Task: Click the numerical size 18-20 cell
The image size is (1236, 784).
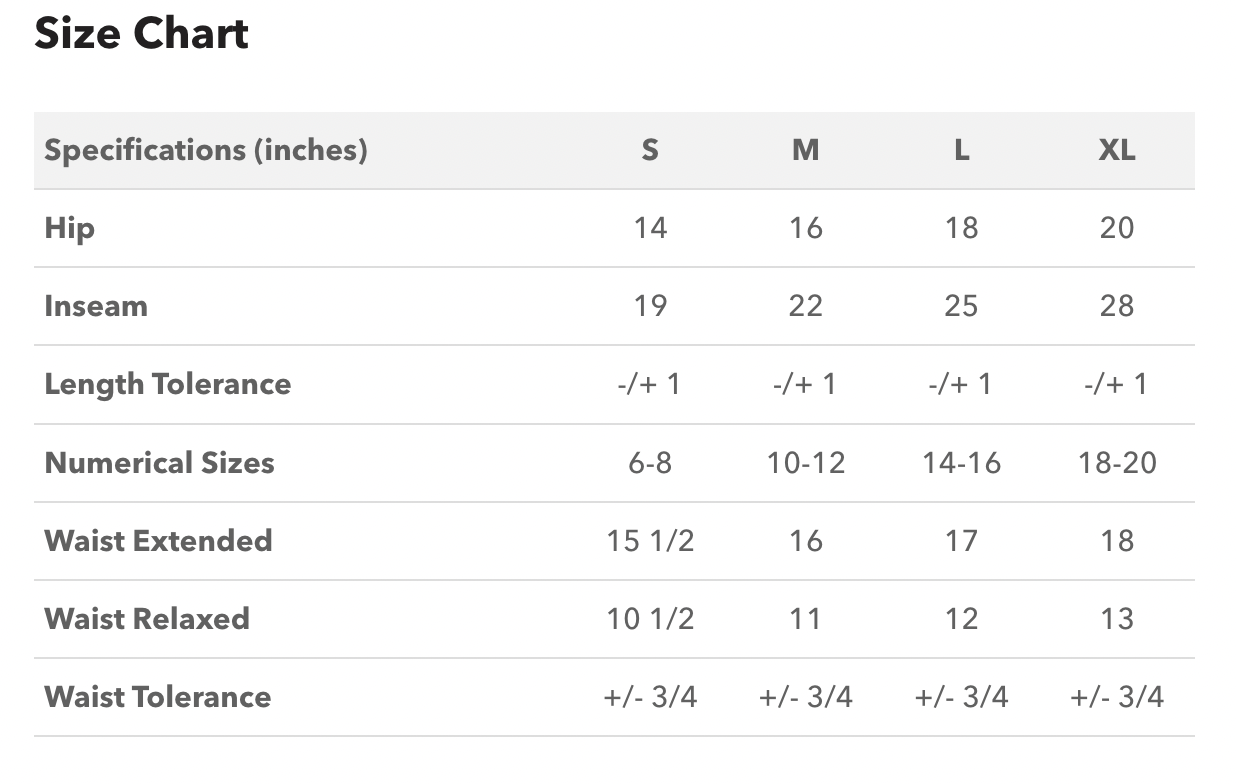Action: click(x=1116, y=463)
